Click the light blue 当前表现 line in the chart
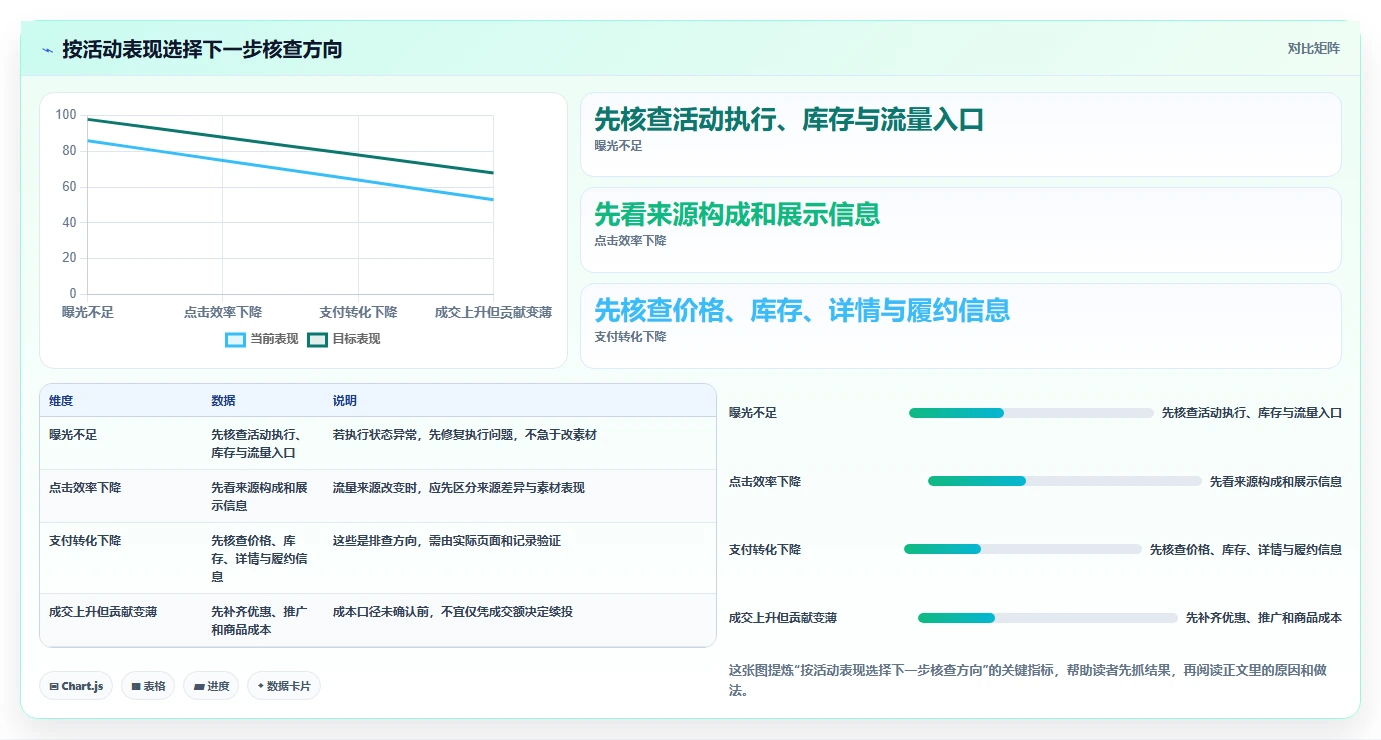Image resolution: width=1381 pixels, height=740 pixels. click(x=290, y=170)
